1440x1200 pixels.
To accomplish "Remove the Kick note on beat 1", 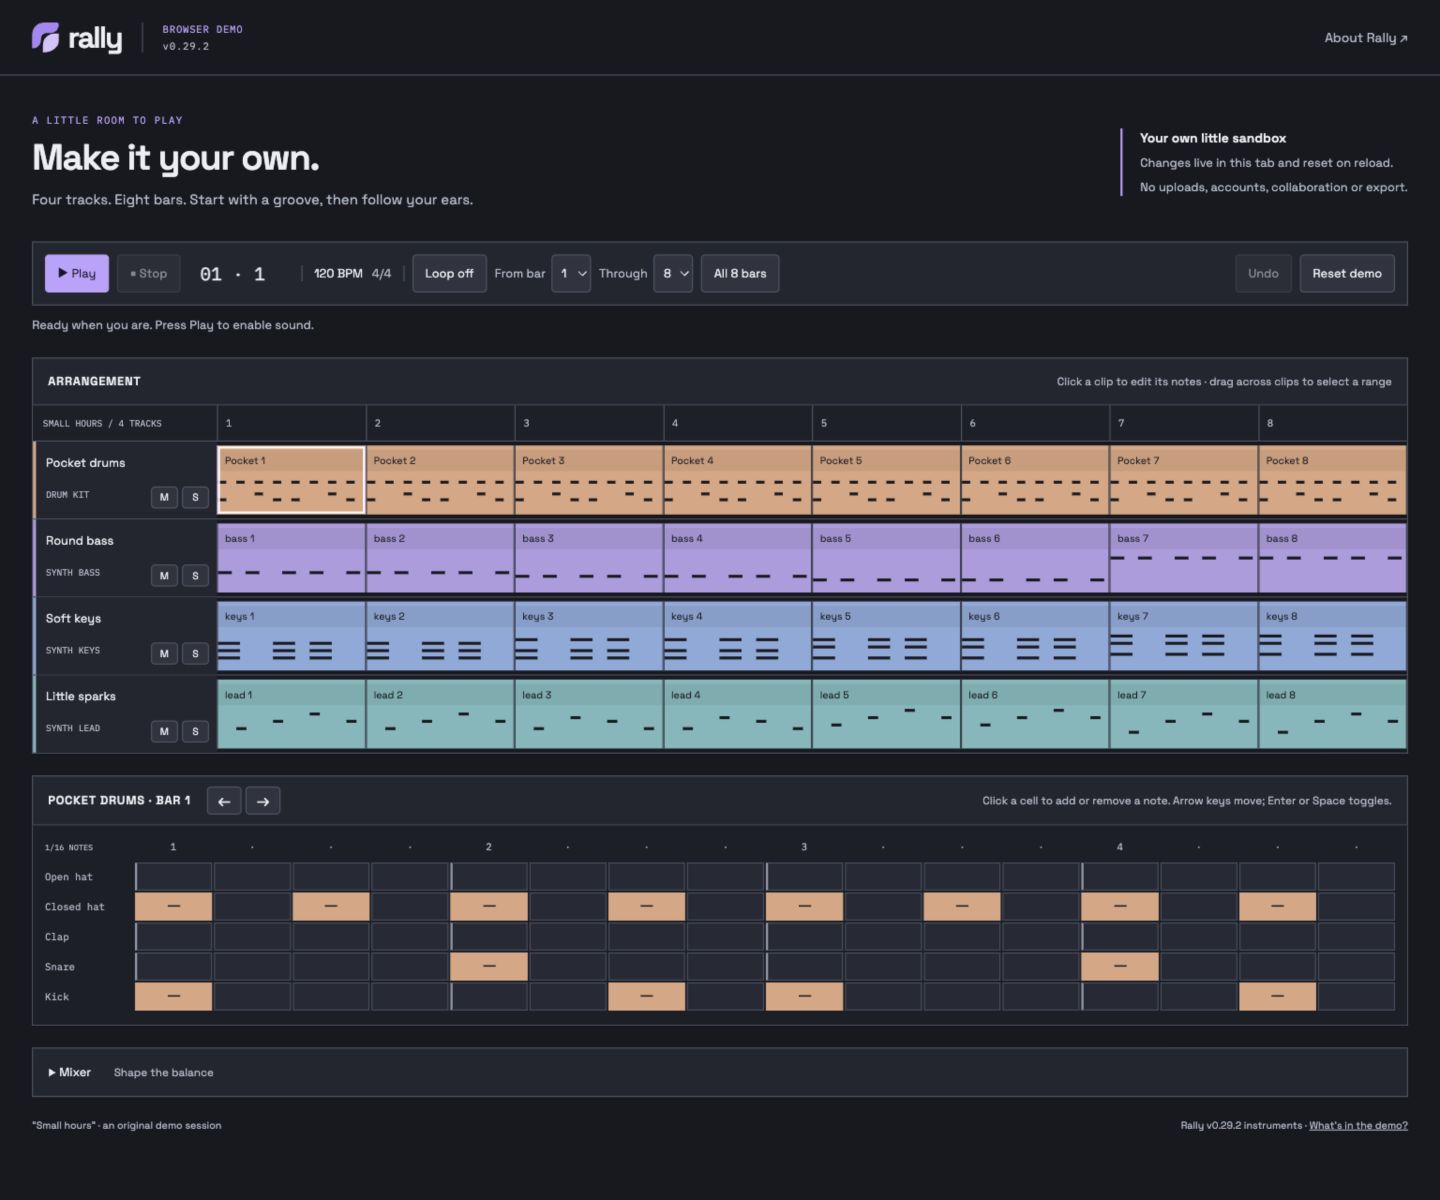I will [173, 997].
